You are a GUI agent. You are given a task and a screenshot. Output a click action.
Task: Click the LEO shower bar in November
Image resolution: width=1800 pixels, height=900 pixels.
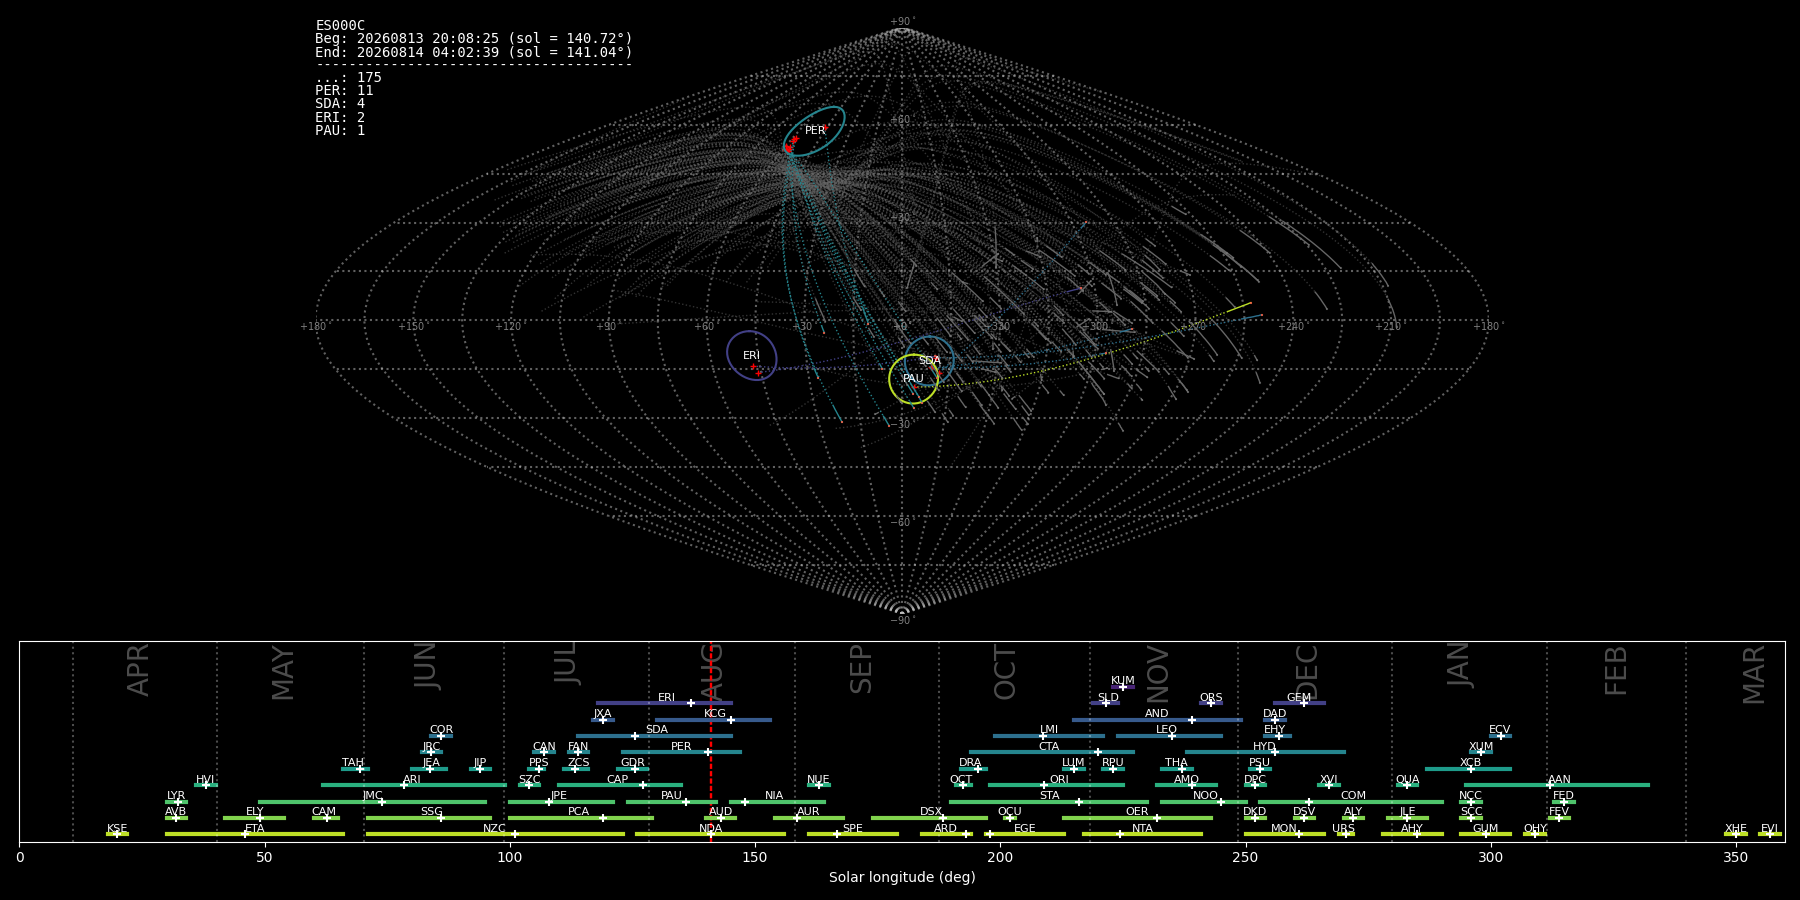[1169, 736]
